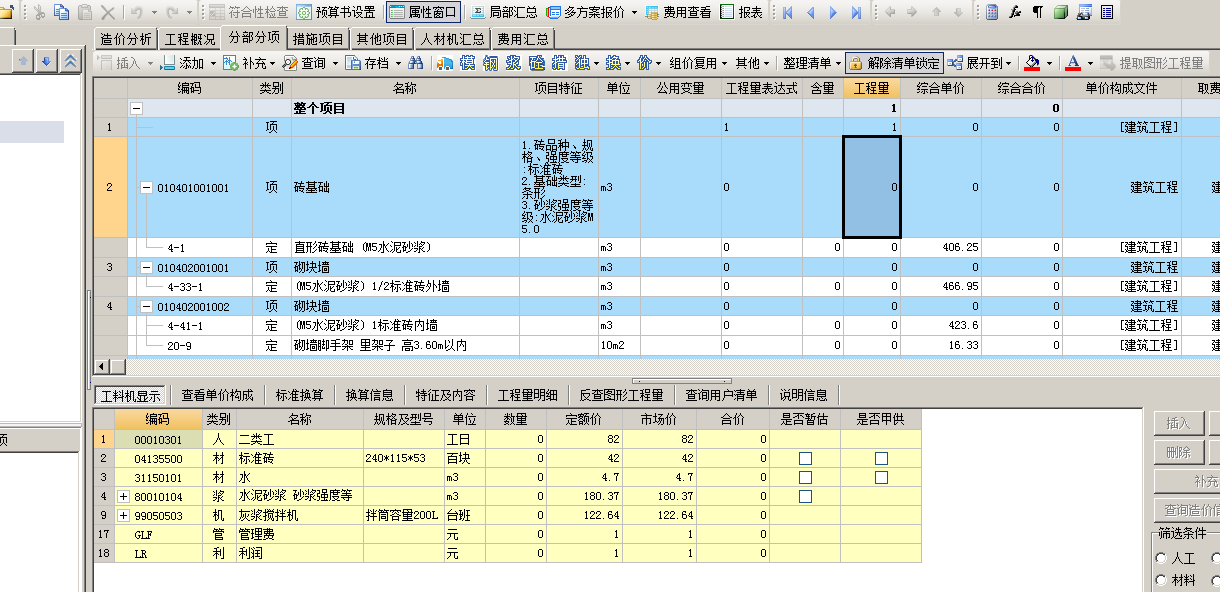Click the binoculars find icon
Image resolution: width=1220 pixels, height=592 pixels.
tap(416, 63)
